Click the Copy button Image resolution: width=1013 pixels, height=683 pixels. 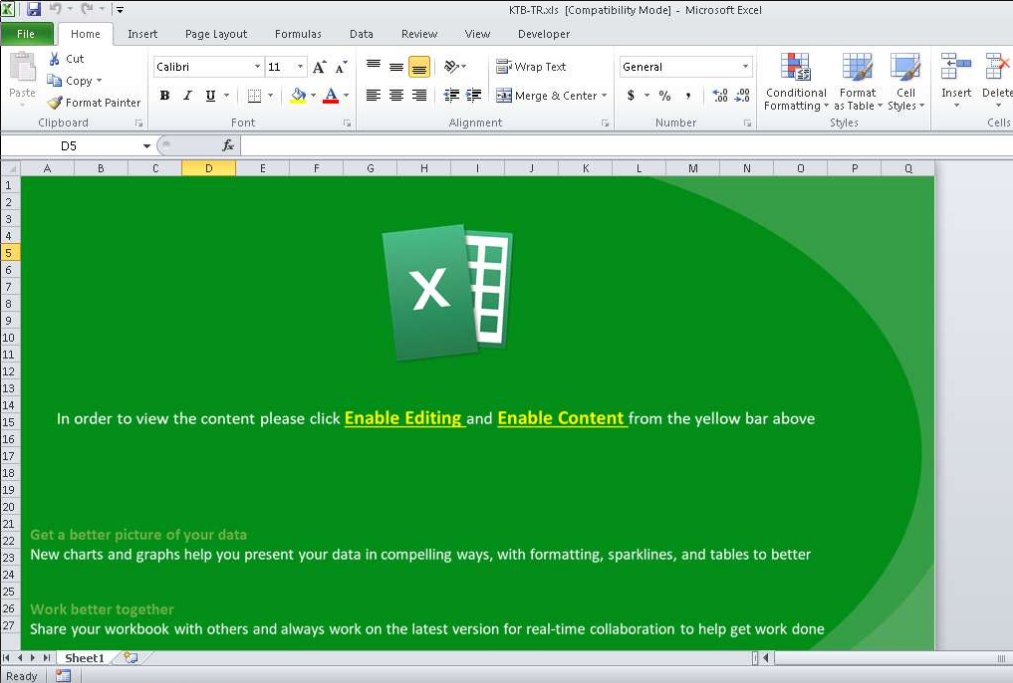[x=70, y=81]
